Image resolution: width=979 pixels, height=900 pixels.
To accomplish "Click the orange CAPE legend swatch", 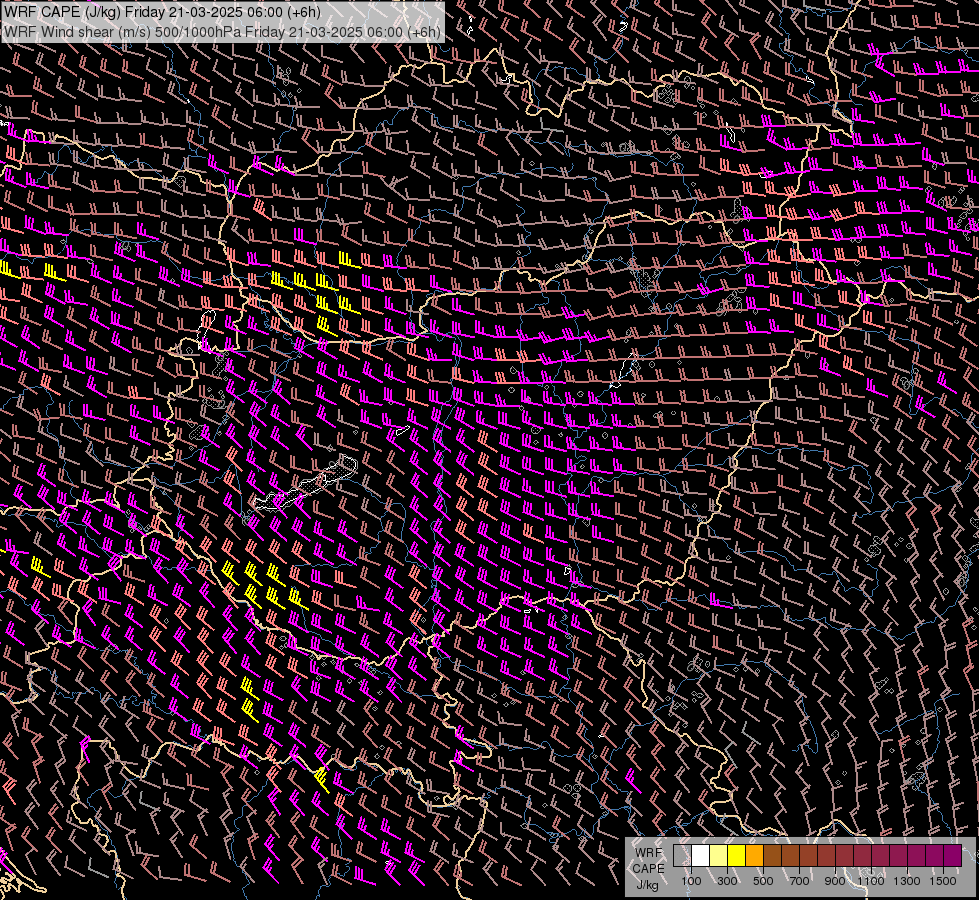I will click(x=754, y=856).
